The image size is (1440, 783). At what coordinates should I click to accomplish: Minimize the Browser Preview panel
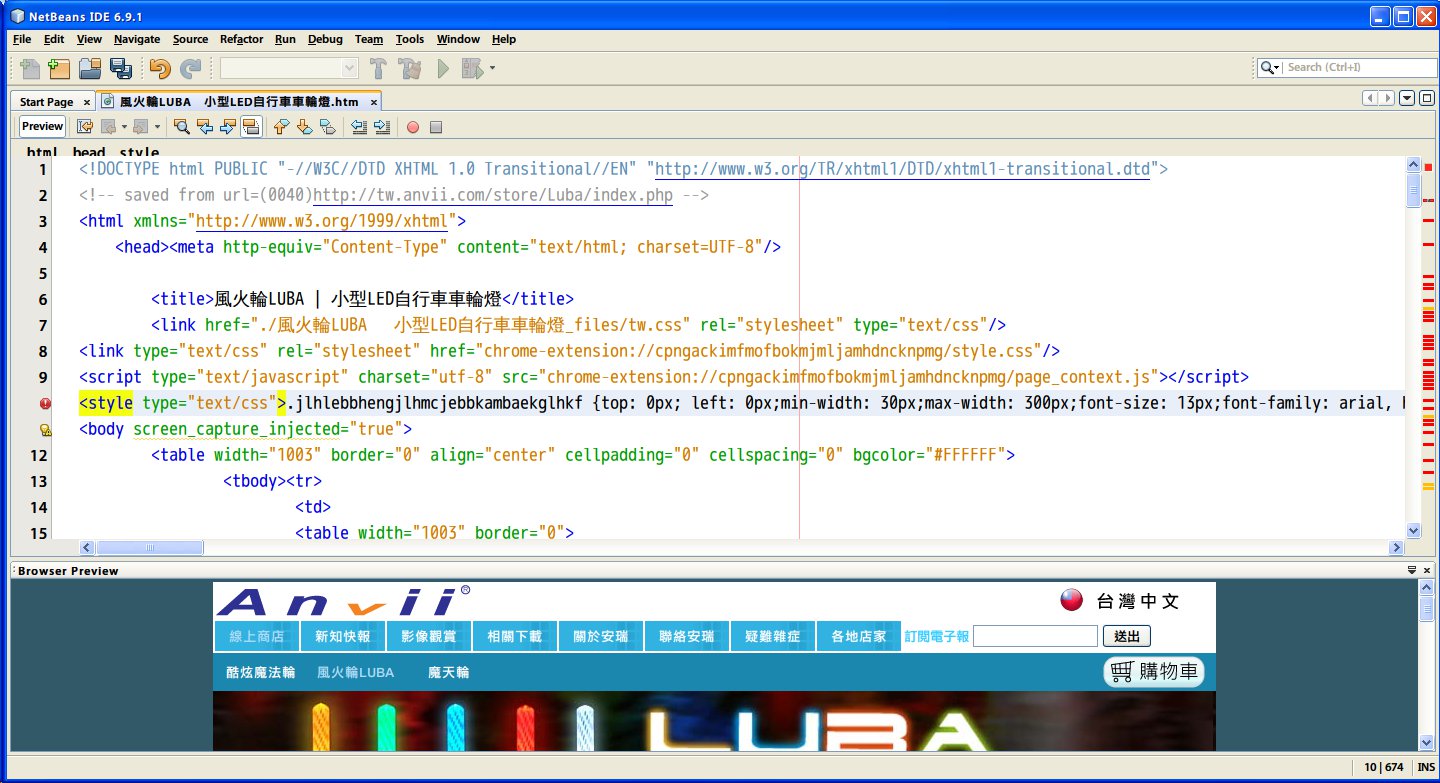click(x=1412, y=570)
